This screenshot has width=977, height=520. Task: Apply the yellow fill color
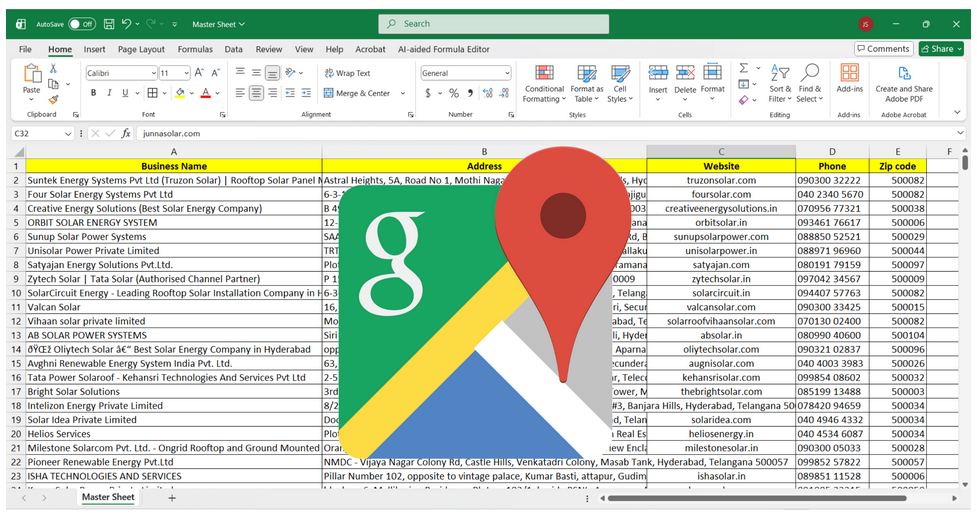pyautogui.click(x=180, y=93)
